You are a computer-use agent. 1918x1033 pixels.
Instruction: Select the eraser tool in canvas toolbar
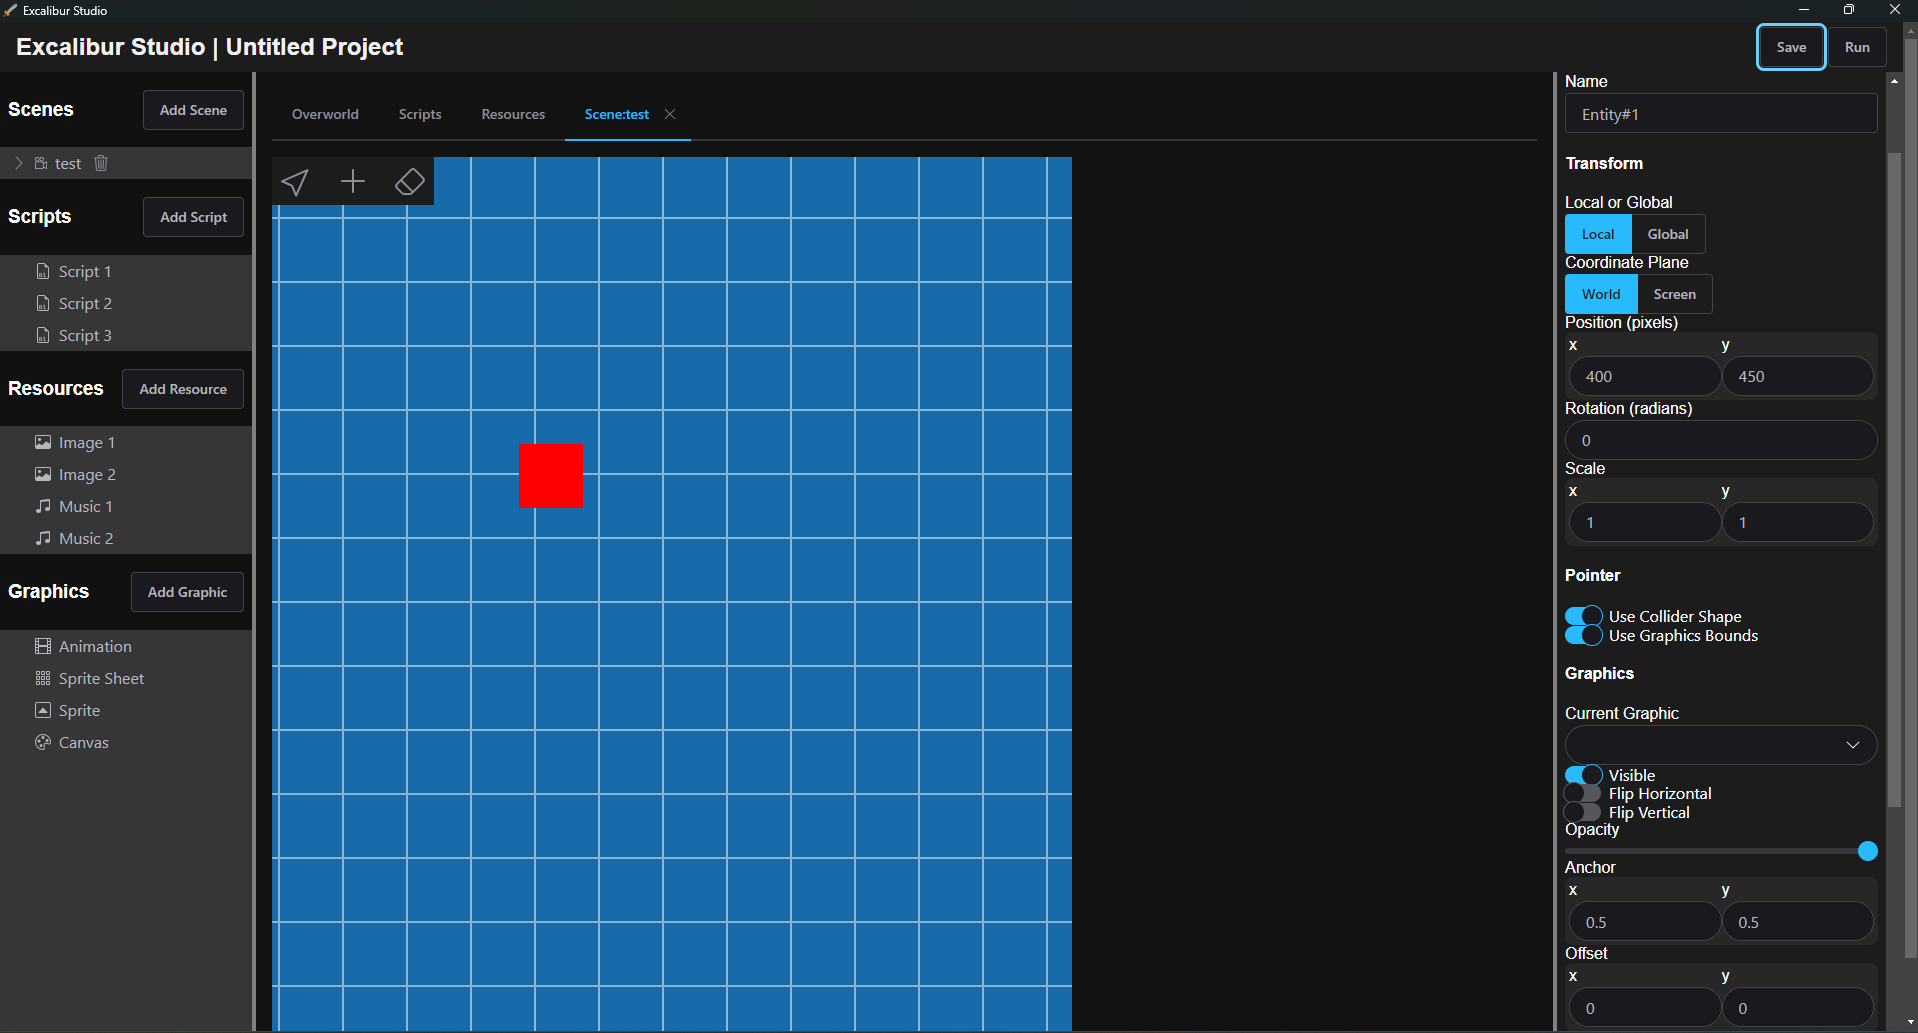coord(410,182)
